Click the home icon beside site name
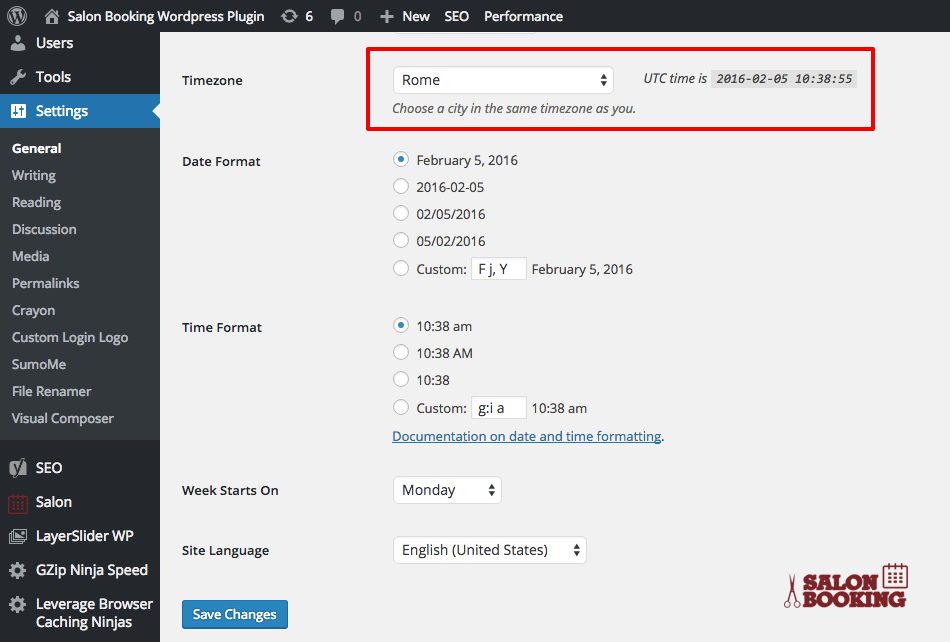 pyautogui.click(x=52, y=16)
